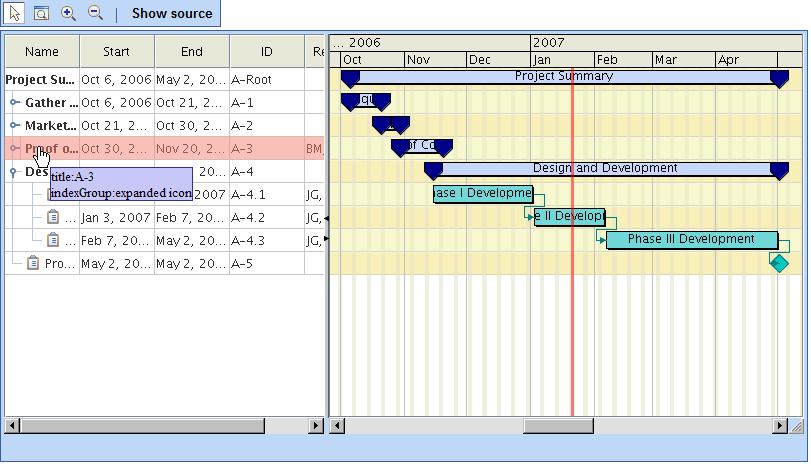
Task: Expand the Market task group
Action: [14, 125]
